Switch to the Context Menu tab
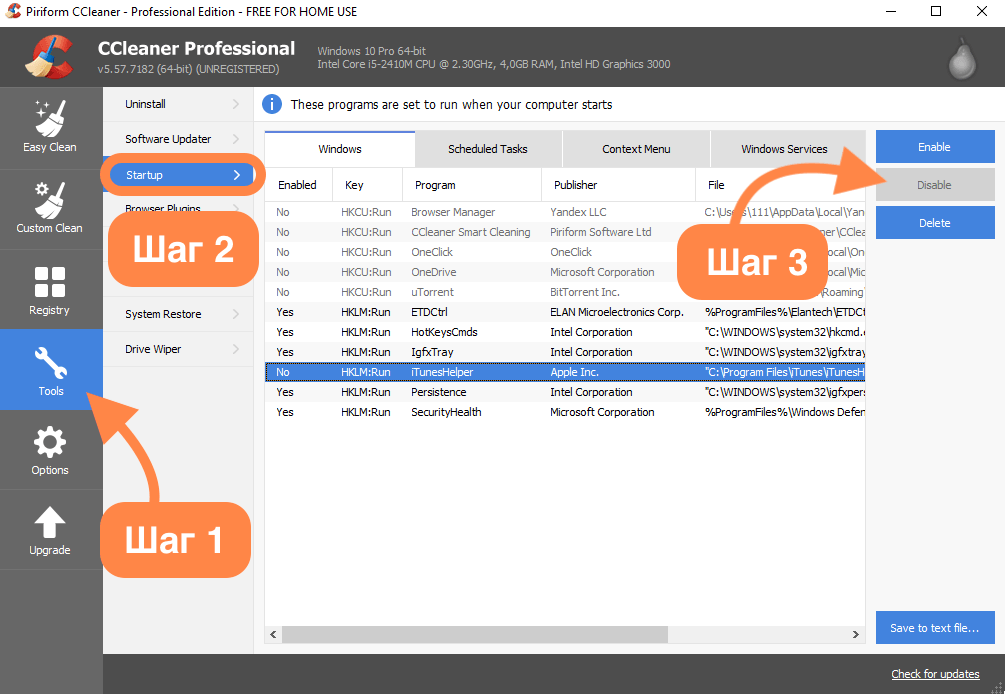This screenshot has height=694, width=1005. [636, 149]
